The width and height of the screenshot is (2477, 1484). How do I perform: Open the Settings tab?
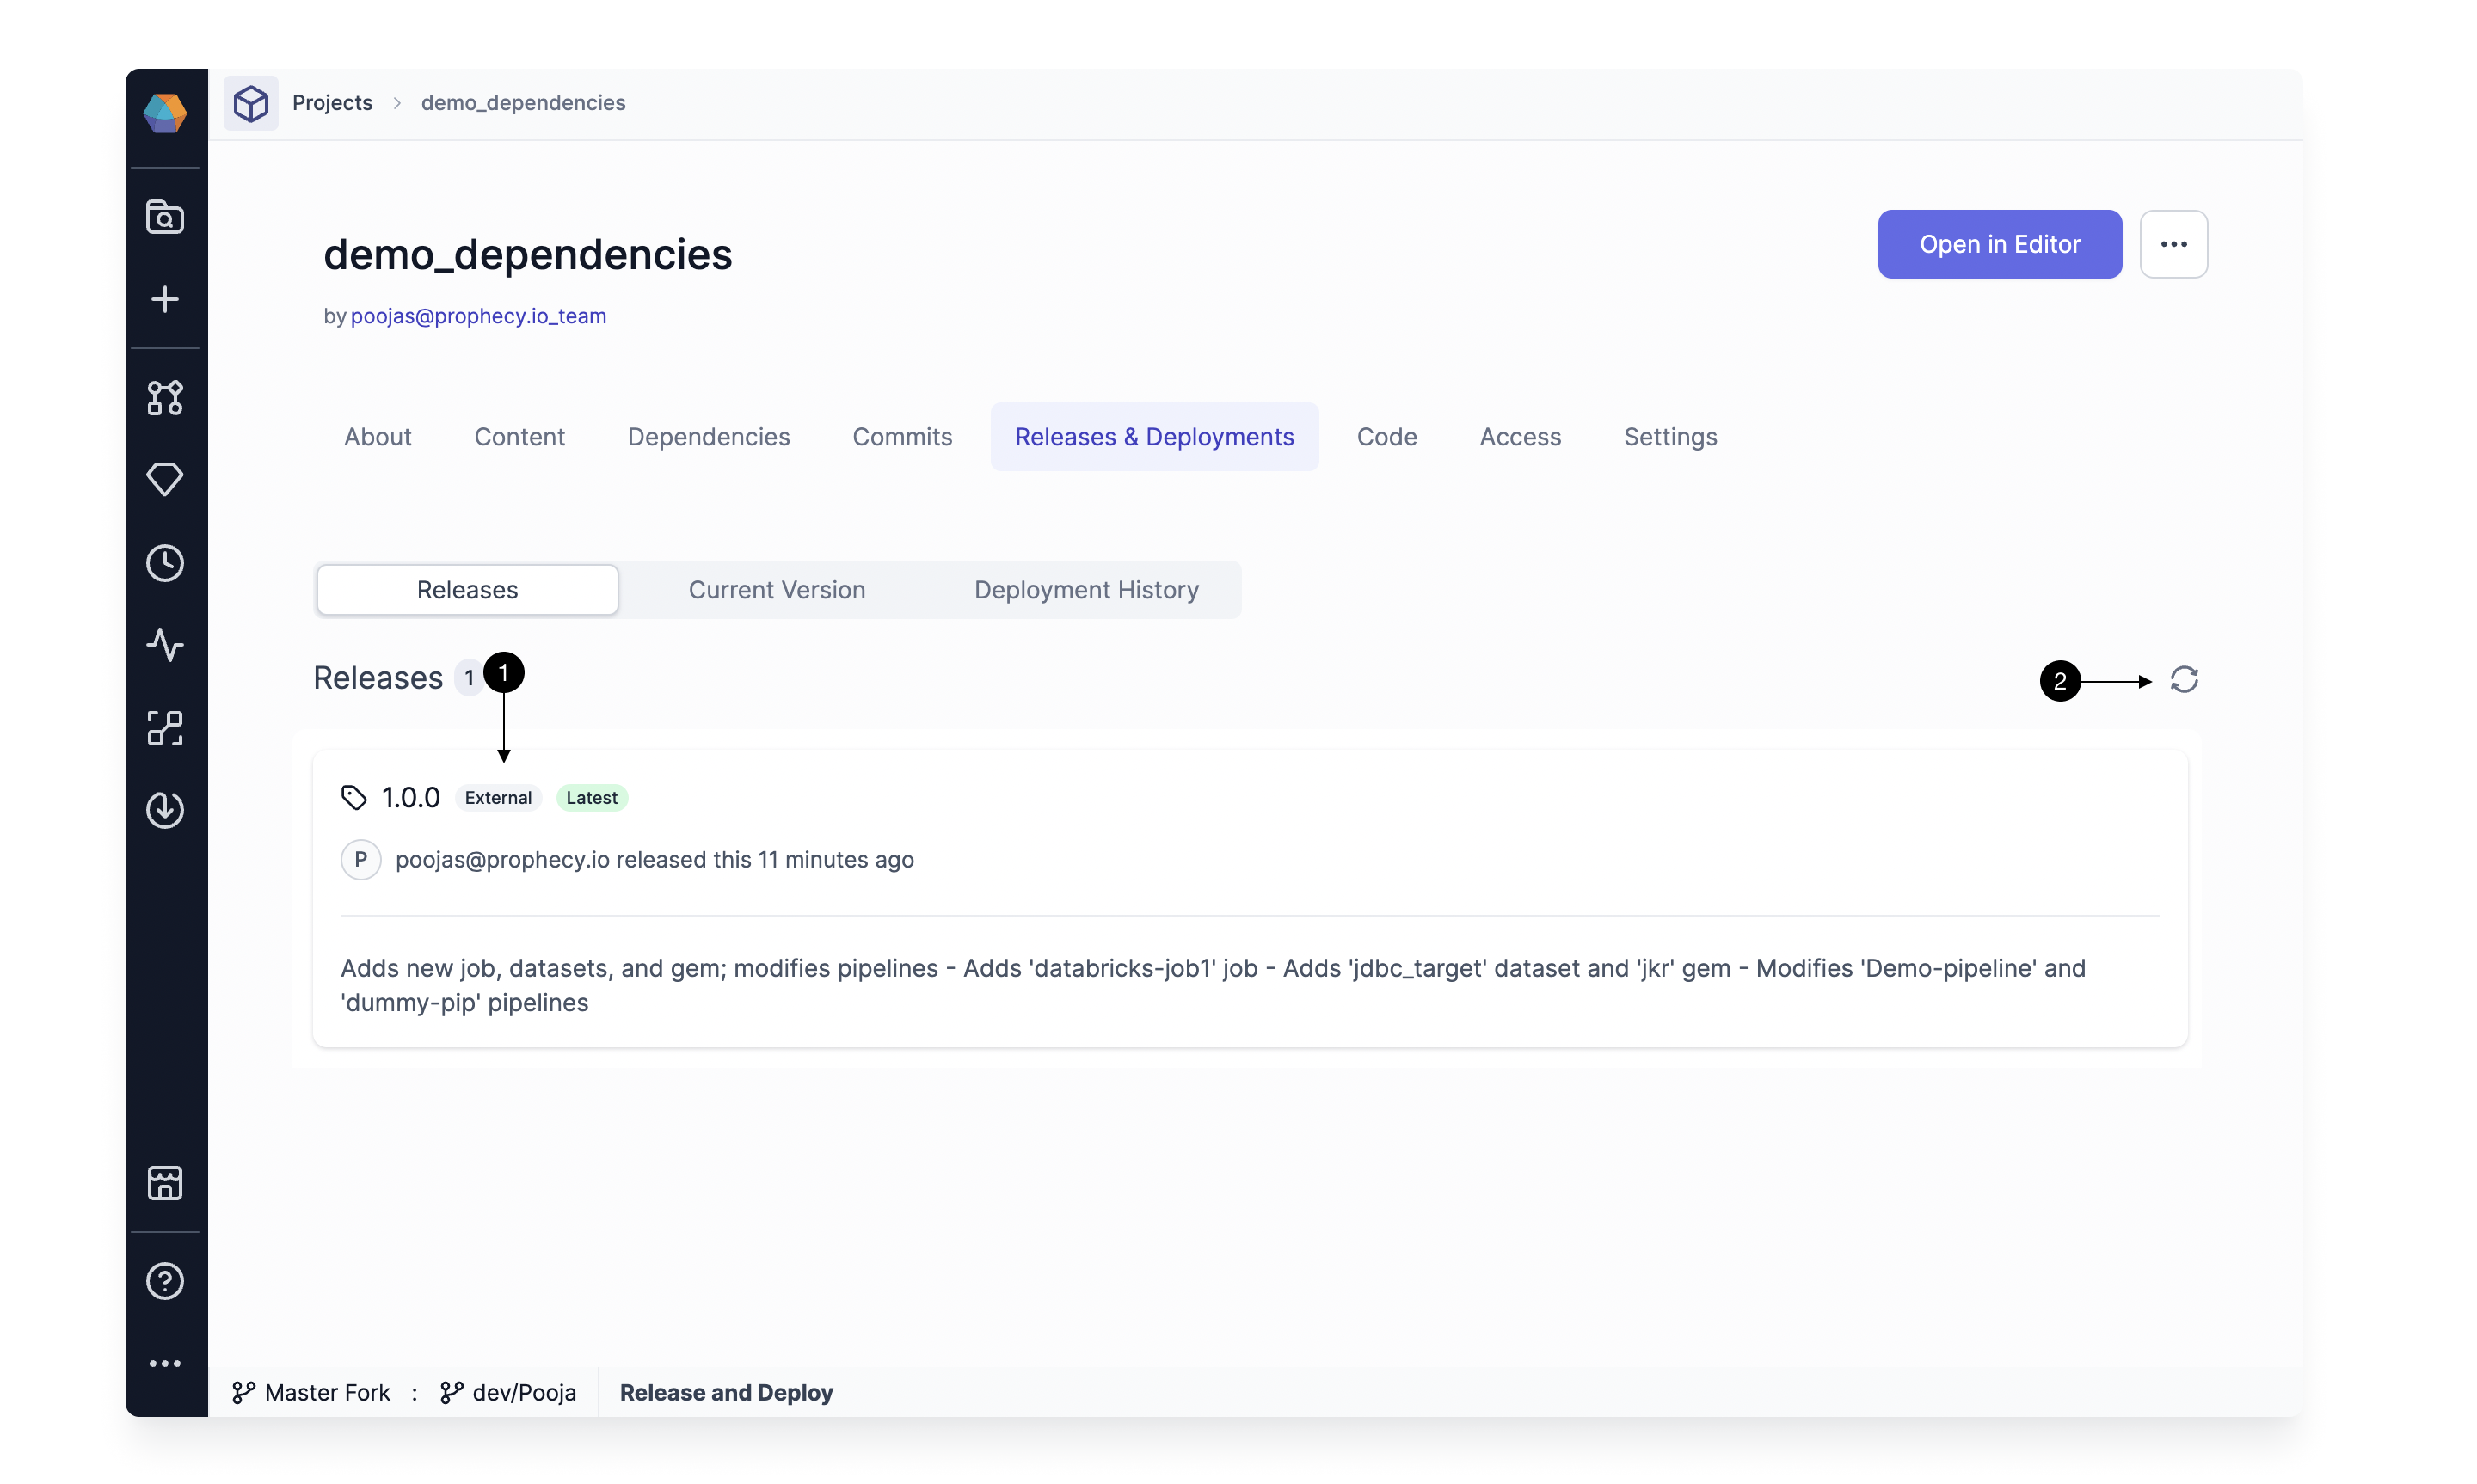[x=1671, y=437]
